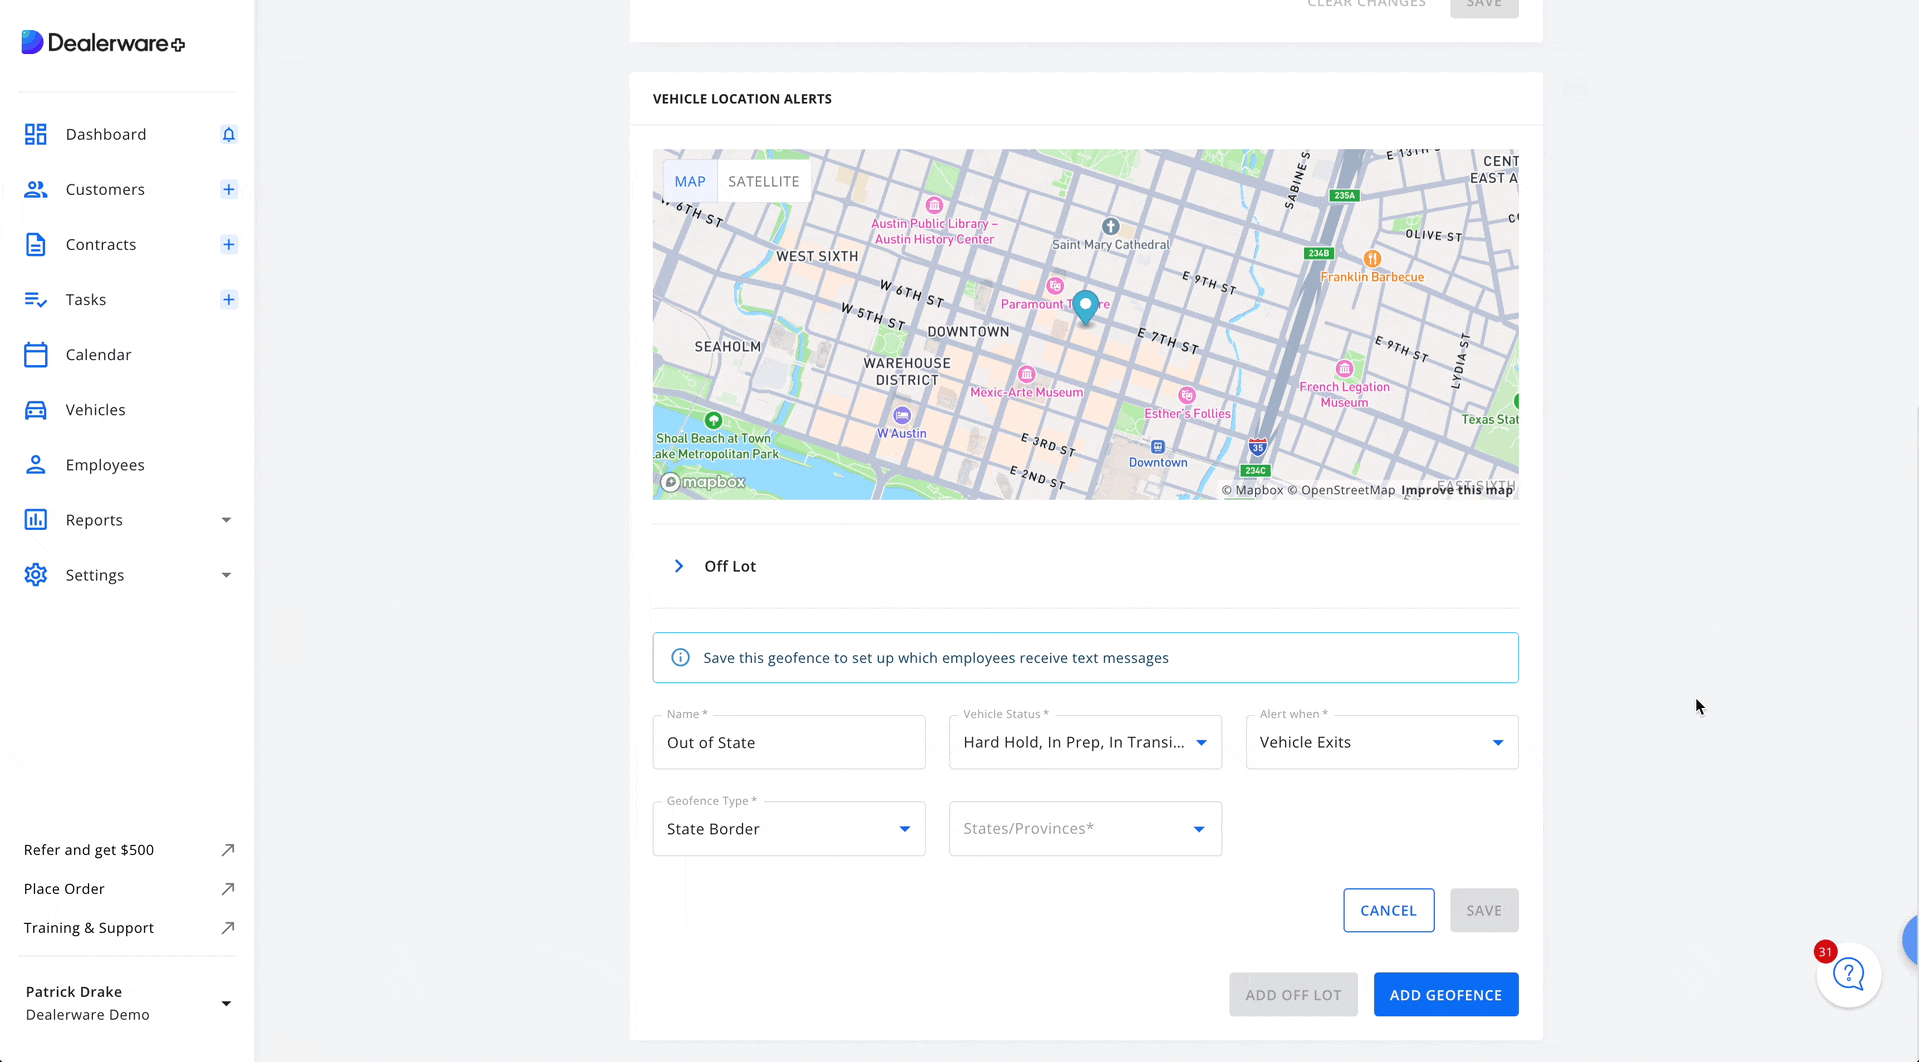Open Place Order external arrow

[228, 889]
